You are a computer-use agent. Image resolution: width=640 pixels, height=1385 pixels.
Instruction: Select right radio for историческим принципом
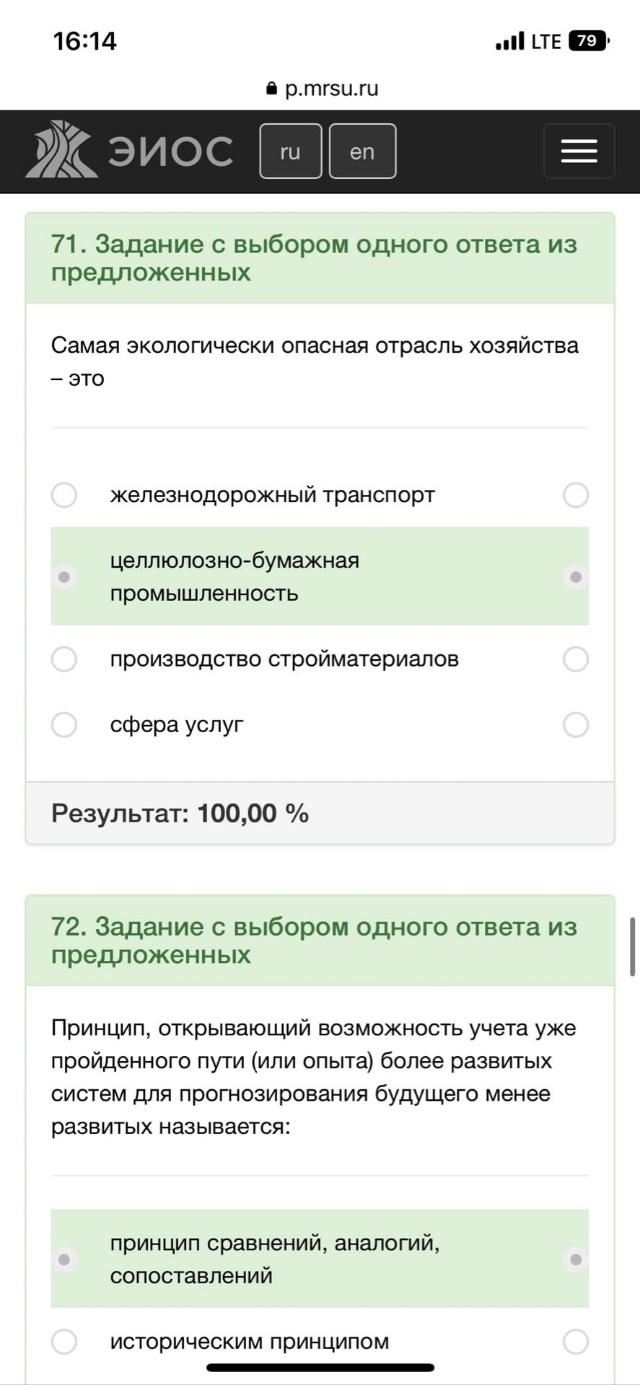click(576, 1341)
